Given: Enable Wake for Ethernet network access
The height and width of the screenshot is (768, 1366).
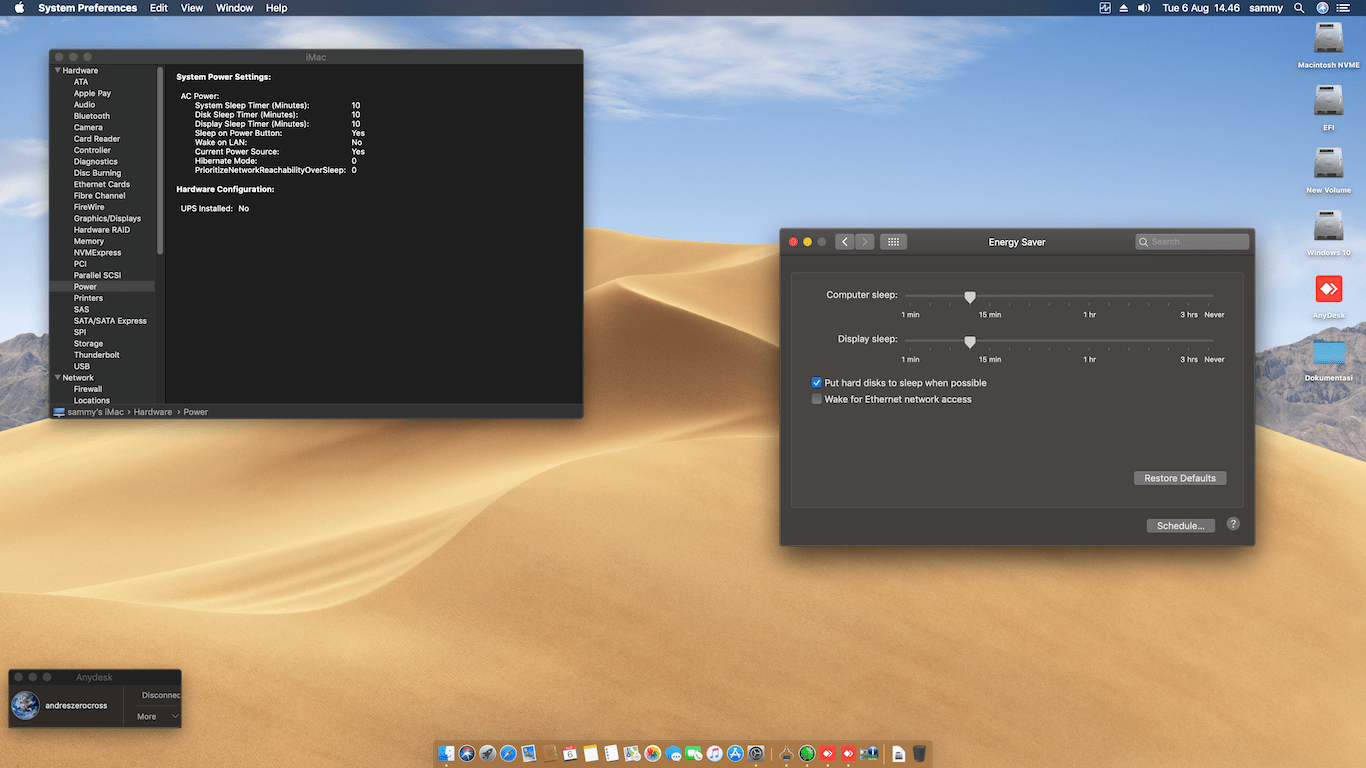Looking at the screenshot, I should click(x=817, y=399).
